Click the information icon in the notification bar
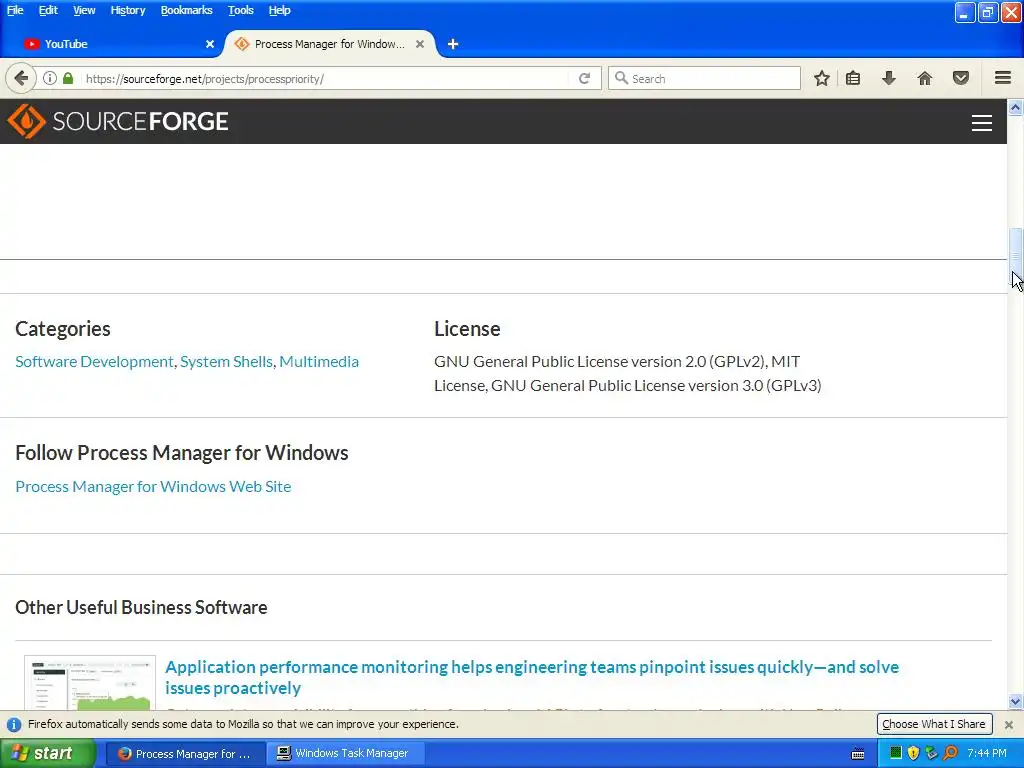This screenshot has width=1024, height=768. click(x=14, y=724)
